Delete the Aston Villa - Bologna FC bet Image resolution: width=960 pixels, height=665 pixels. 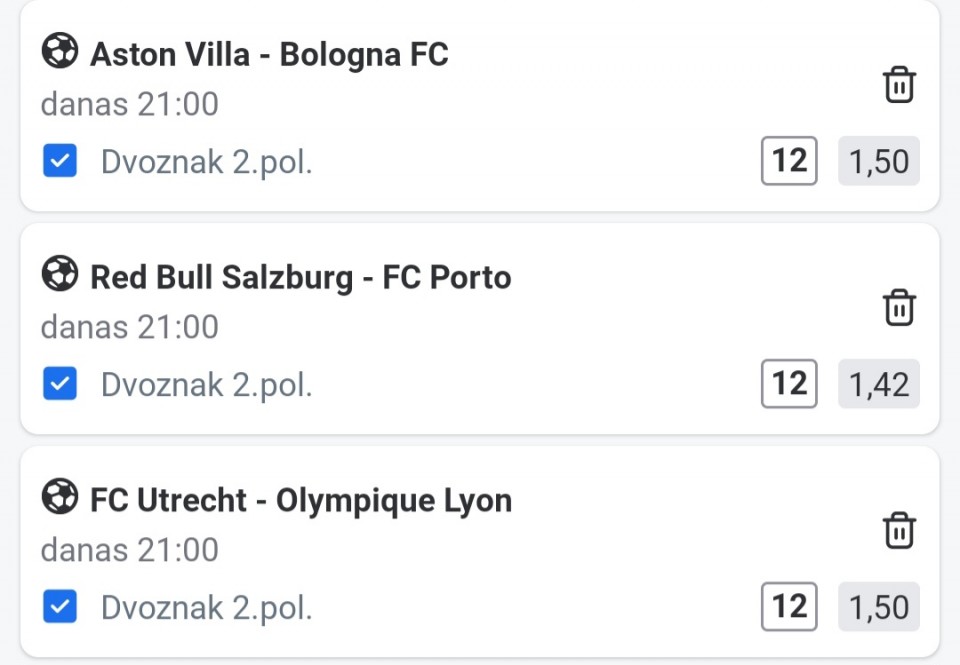click(x=899, y=85)
